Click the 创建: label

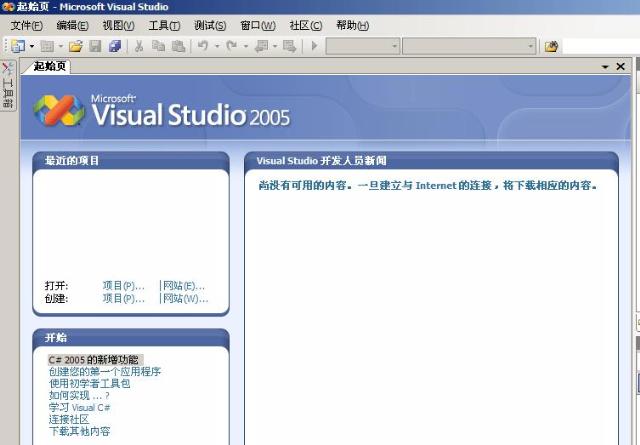(56, 298)
